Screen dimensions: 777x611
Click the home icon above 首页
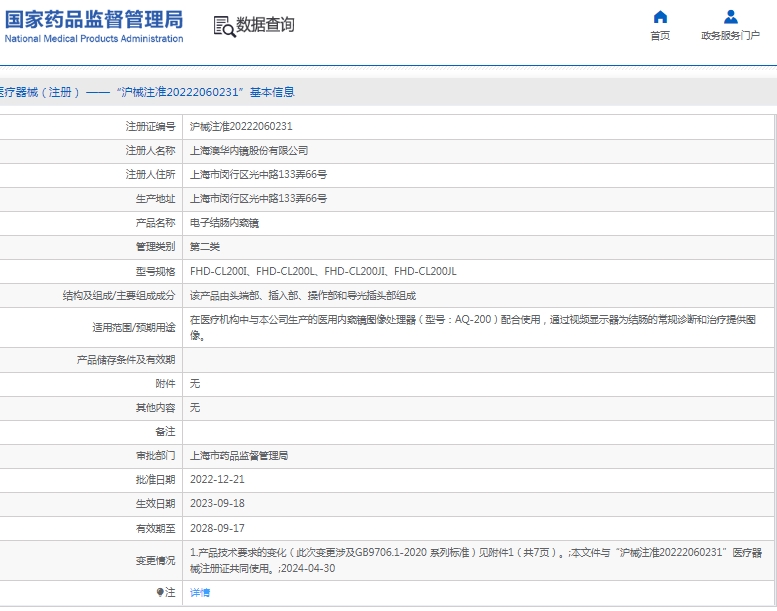[660, 17]
